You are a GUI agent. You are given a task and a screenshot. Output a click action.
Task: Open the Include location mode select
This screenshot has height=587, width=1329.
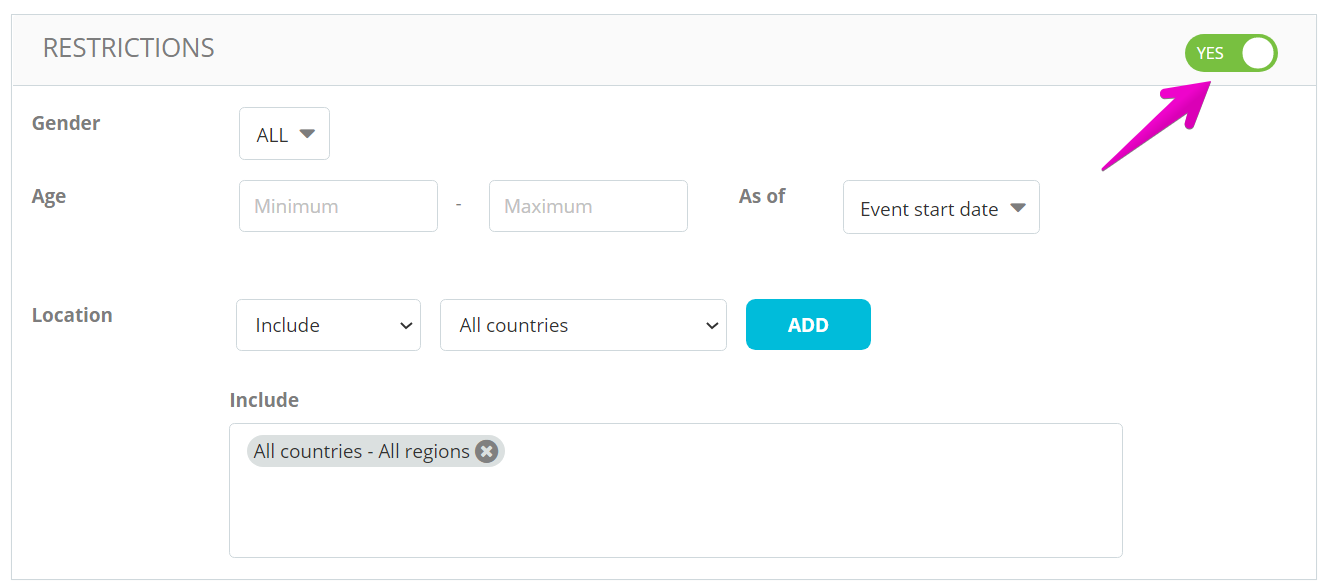328,325
